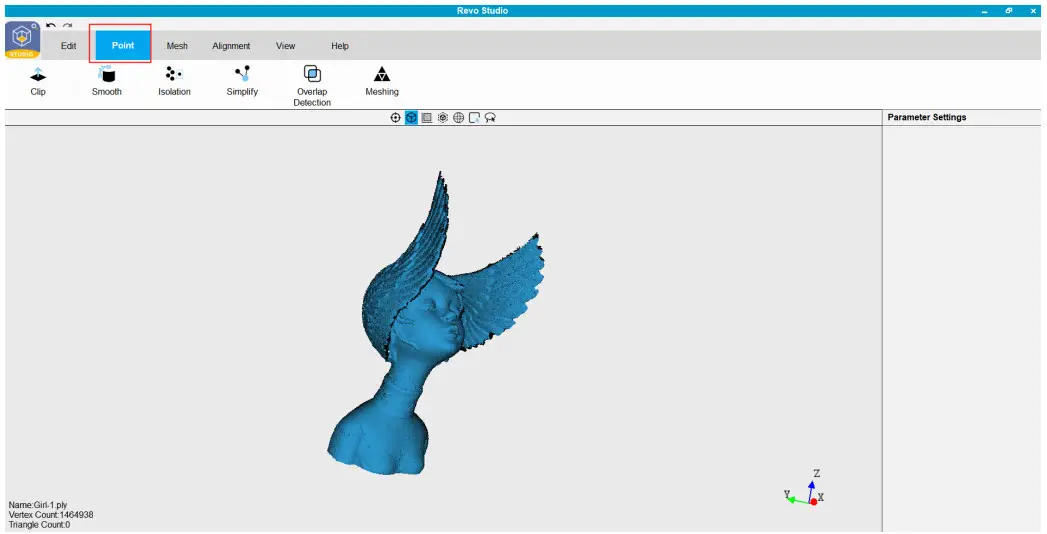Click the Triangle Count:0 text
1047x534 pixels.
point(39,525)
